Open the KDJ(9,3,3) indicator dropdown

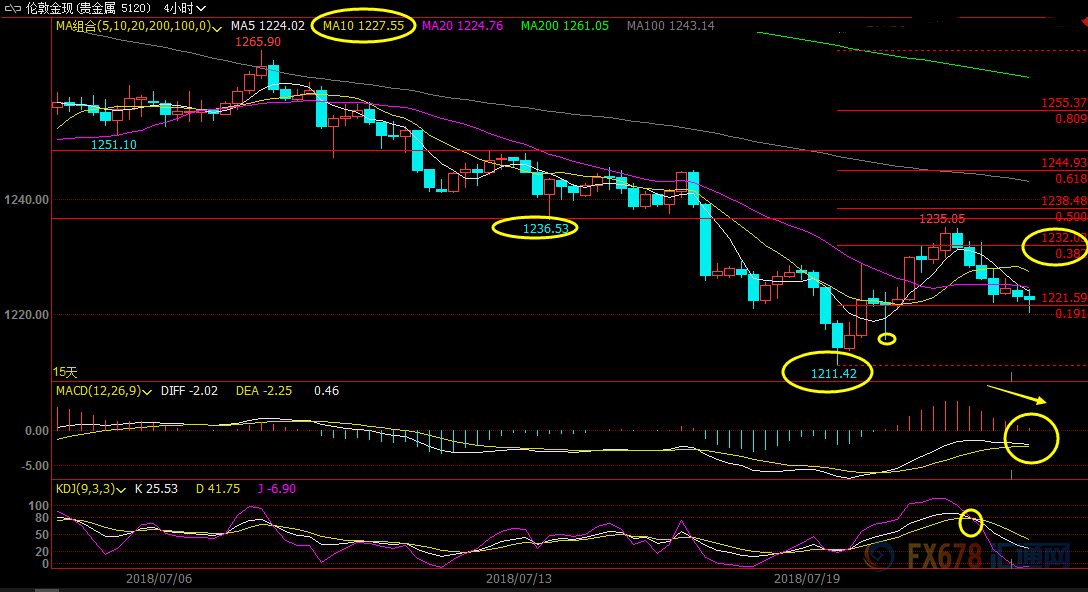121,489
